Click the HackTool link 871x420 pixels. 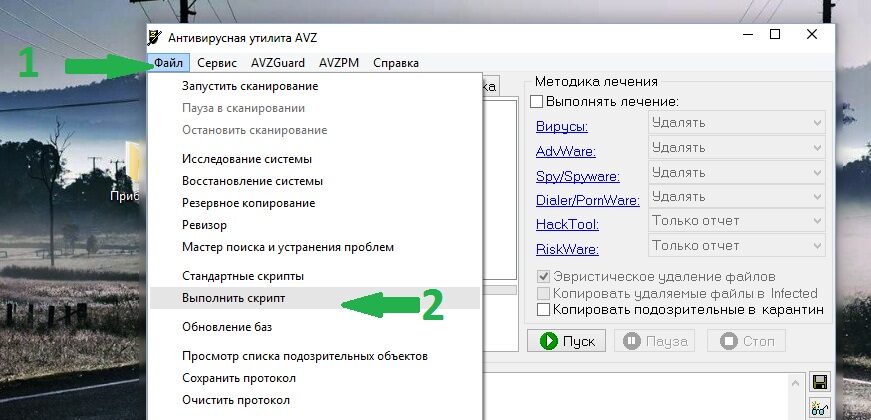coord(567,224)
